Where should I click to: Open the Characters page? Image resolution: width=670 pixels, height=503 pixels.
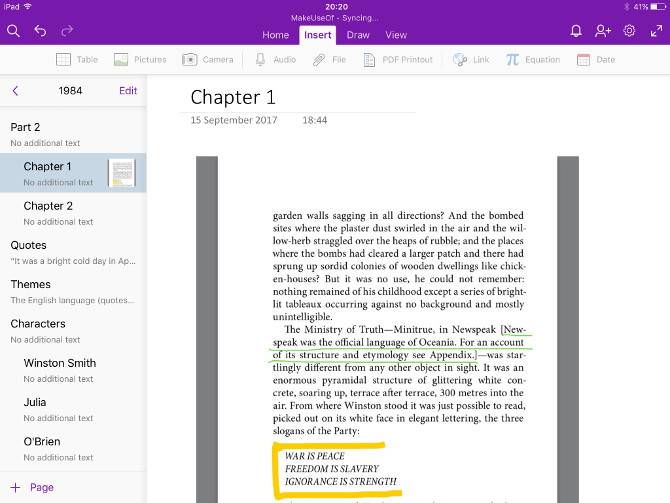coord(73,330)
